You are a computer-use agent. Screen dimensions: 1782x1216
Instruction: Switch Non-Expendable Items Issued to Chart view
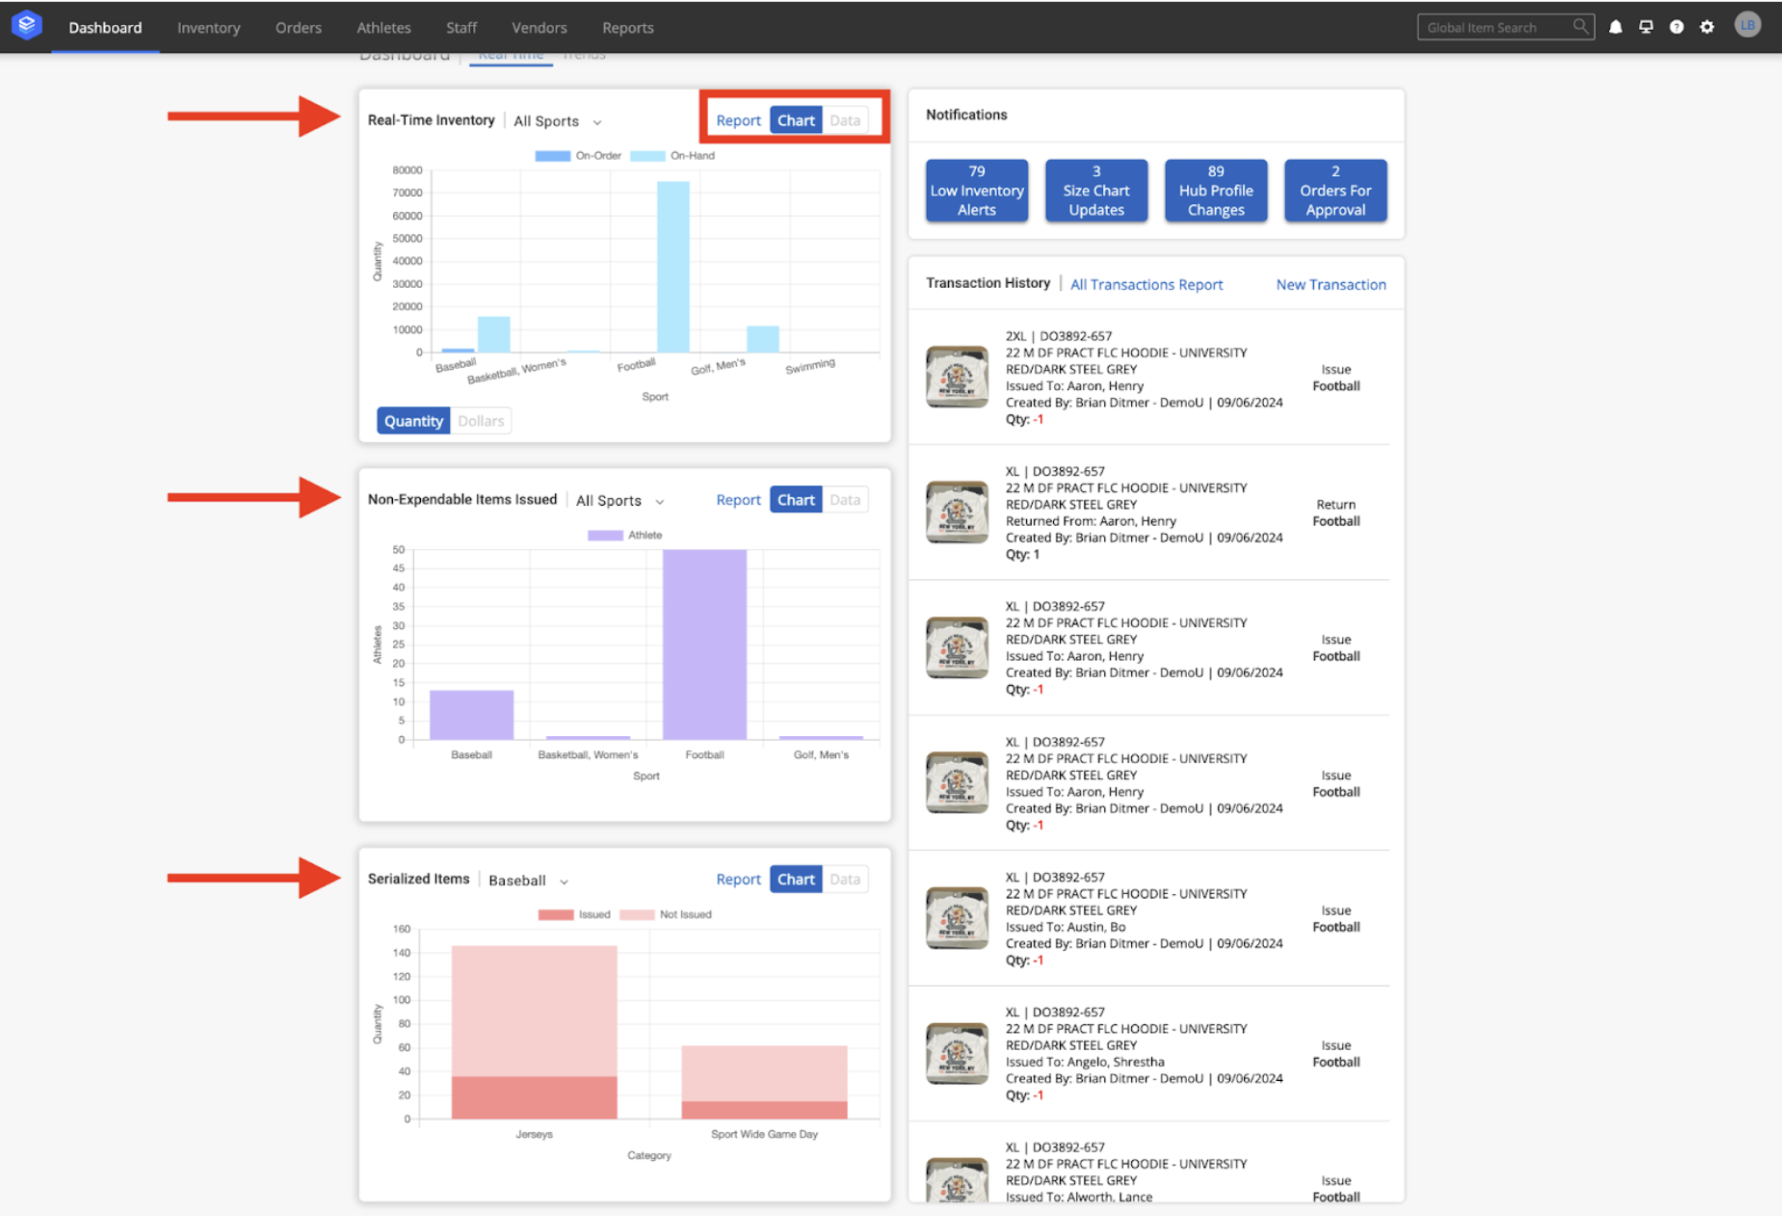[796, 500]
